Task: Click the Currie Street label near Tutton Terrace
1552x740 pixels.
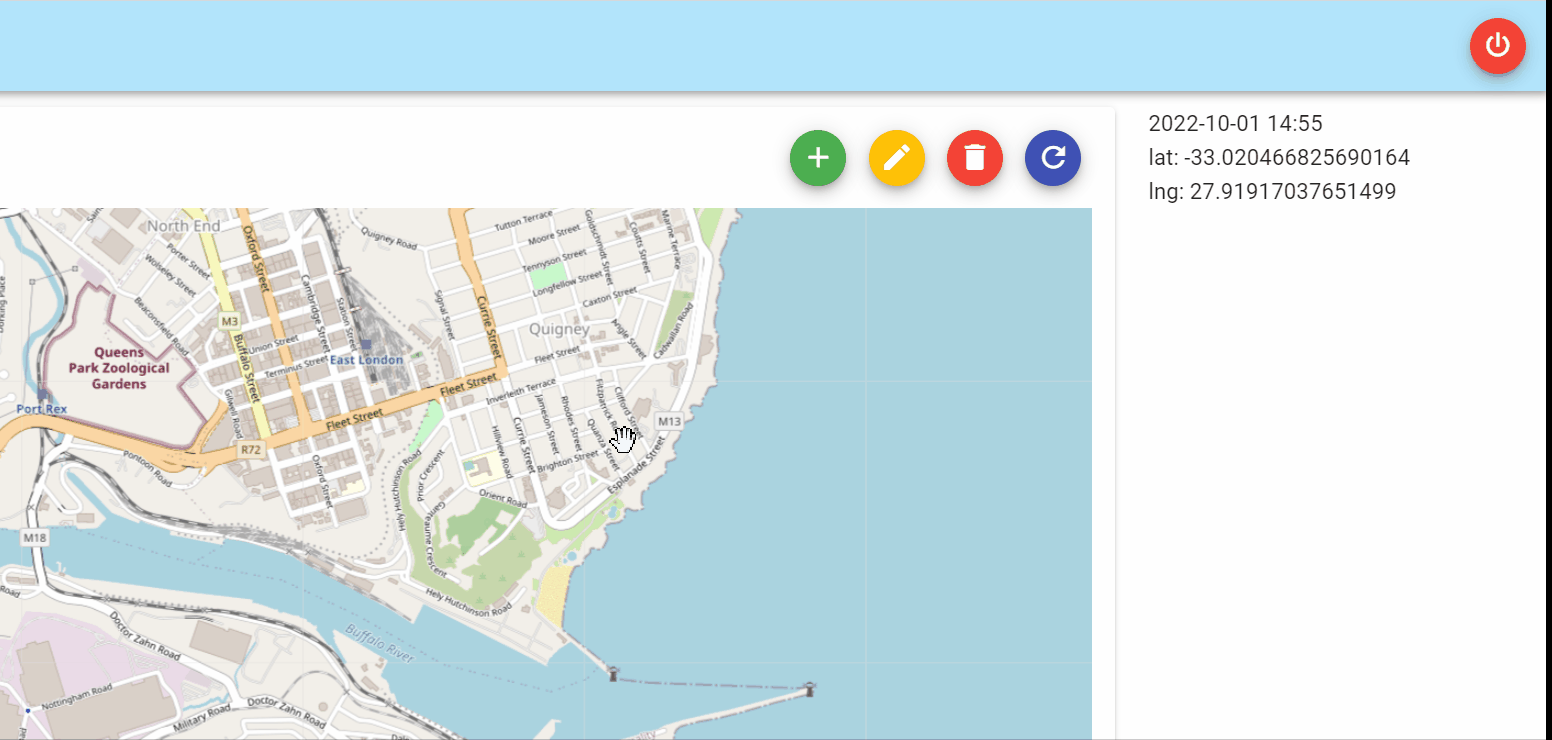Action: (487, 326)
